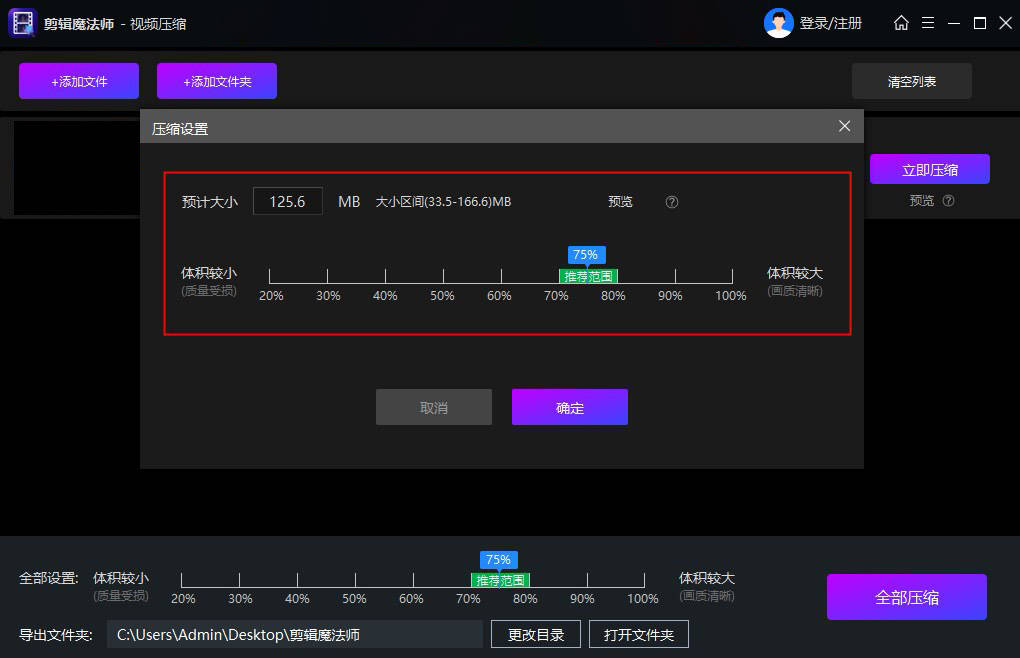Click the 更改目录 button

535,635
